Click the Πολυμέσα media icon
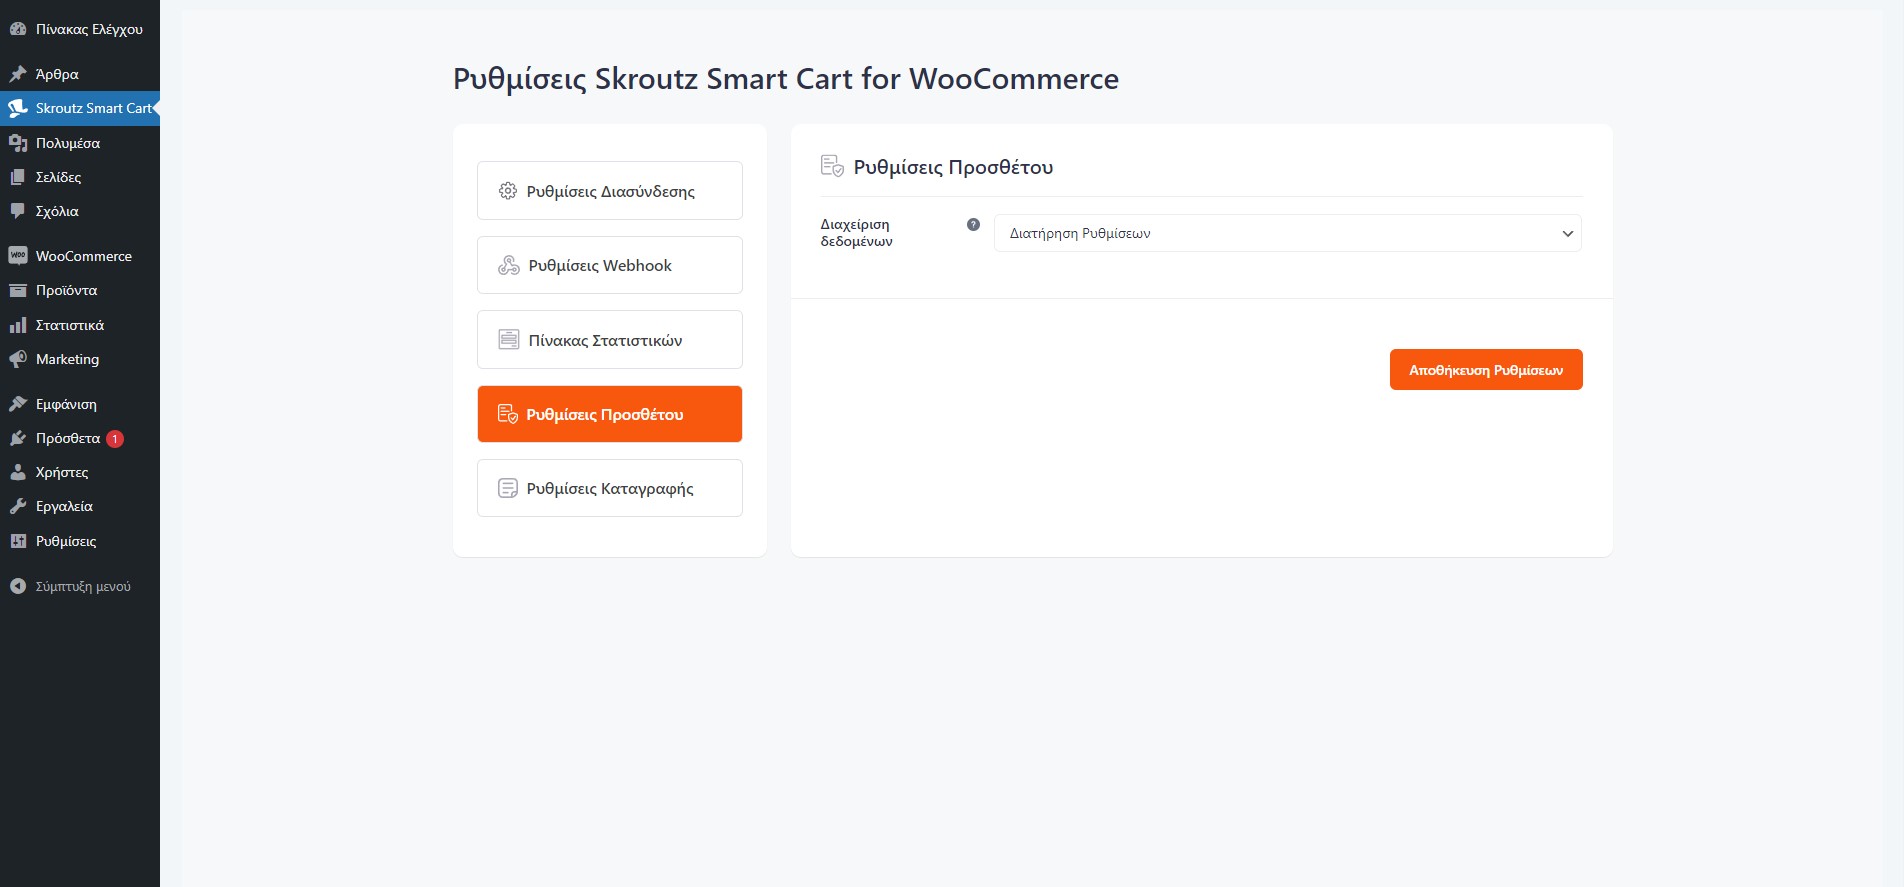This screenshot has height=887, width=1904. point(18,143)
